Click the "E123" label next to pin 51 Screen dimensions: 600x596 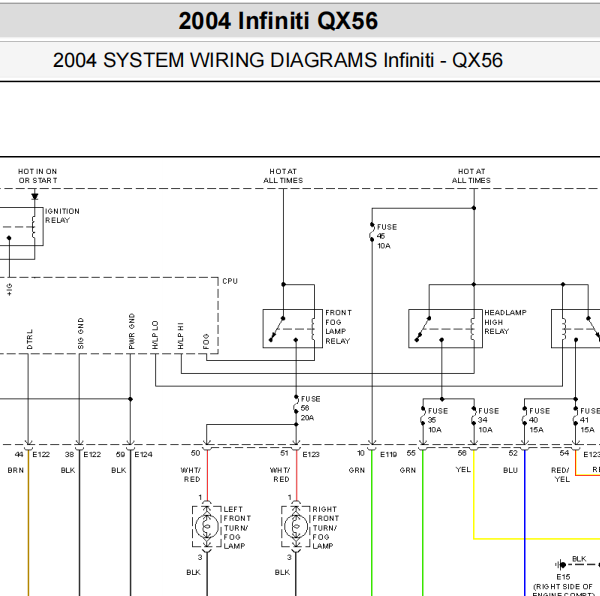point(311,454)
